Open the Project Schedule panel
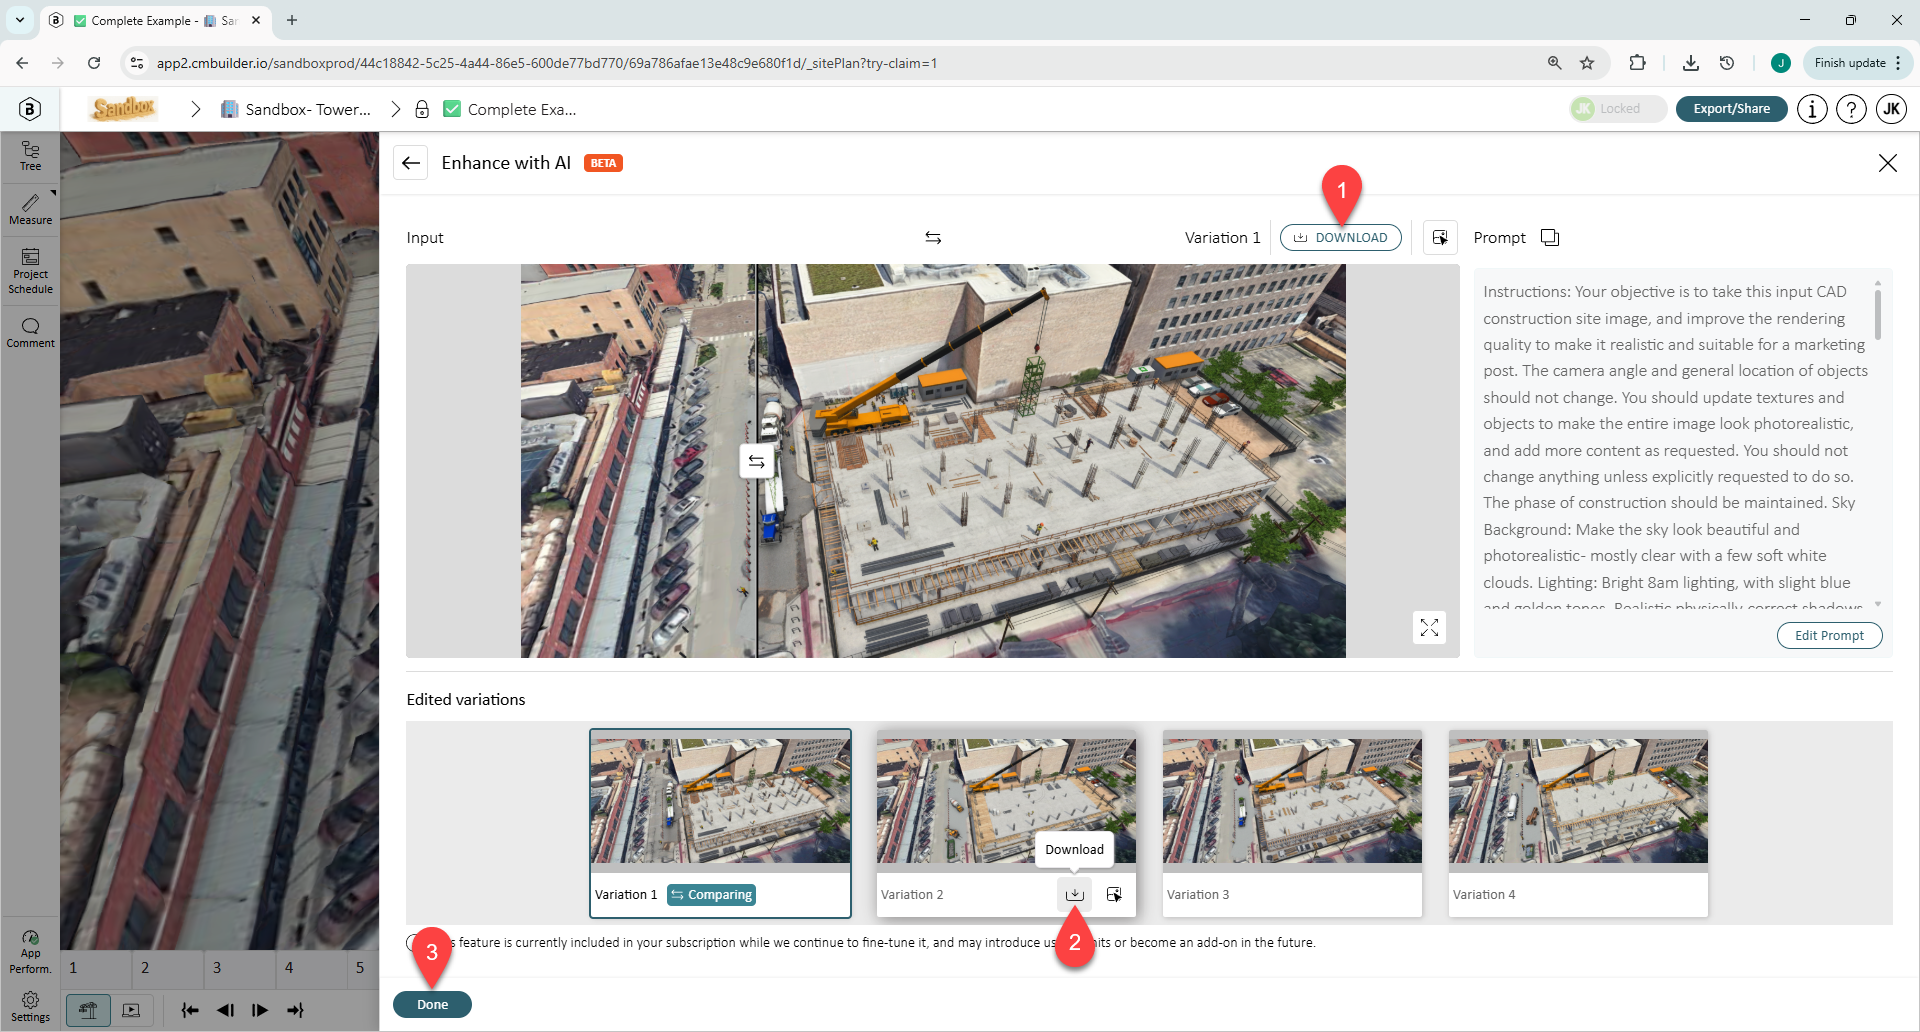The width and height of the screenshot is (1920, 1032). [x=30, y=271]
